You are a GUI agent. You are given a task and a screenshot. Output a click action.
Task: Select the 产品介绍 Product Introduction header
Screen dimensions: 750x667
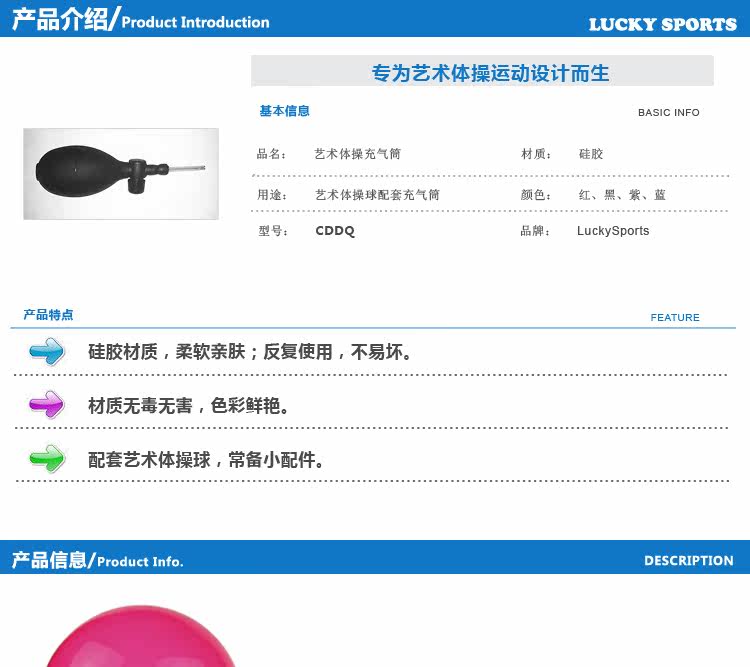(141, 20)
